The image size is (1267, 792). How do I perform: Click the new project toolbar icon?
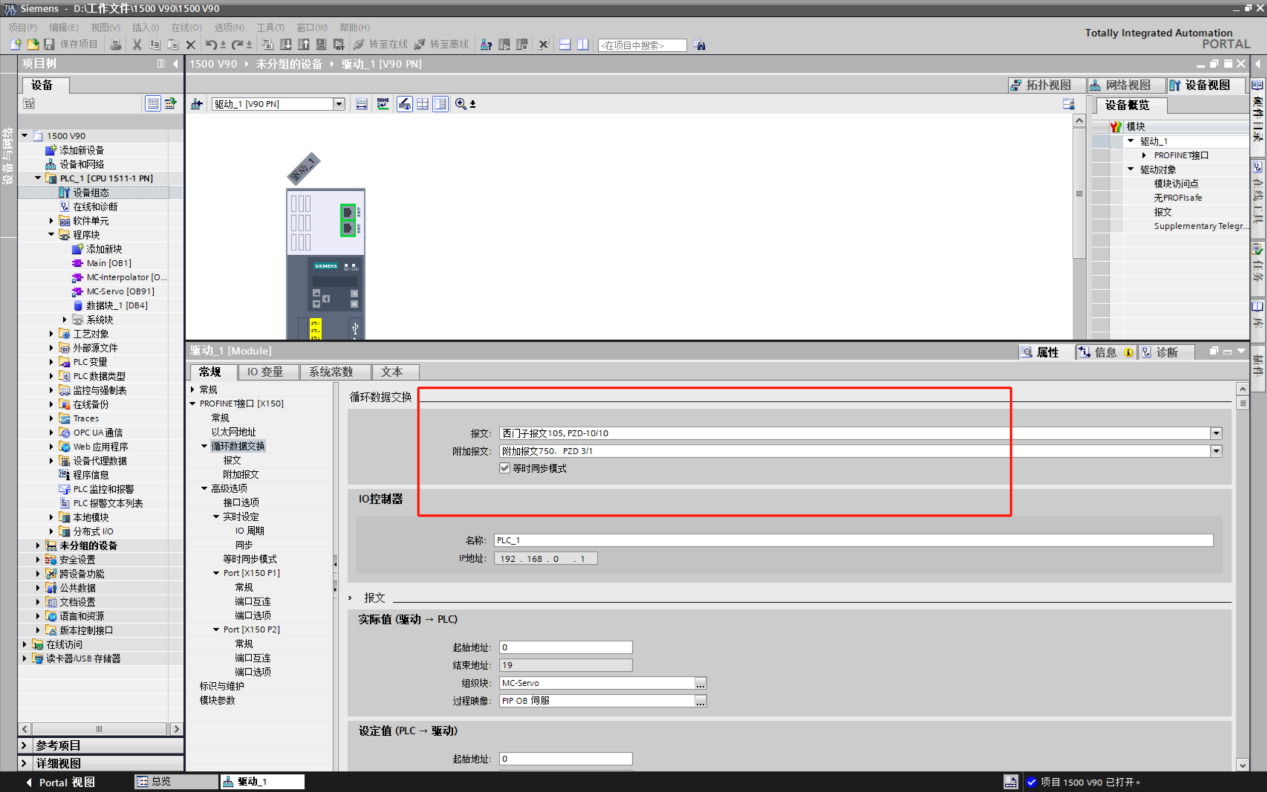(16, 45)
